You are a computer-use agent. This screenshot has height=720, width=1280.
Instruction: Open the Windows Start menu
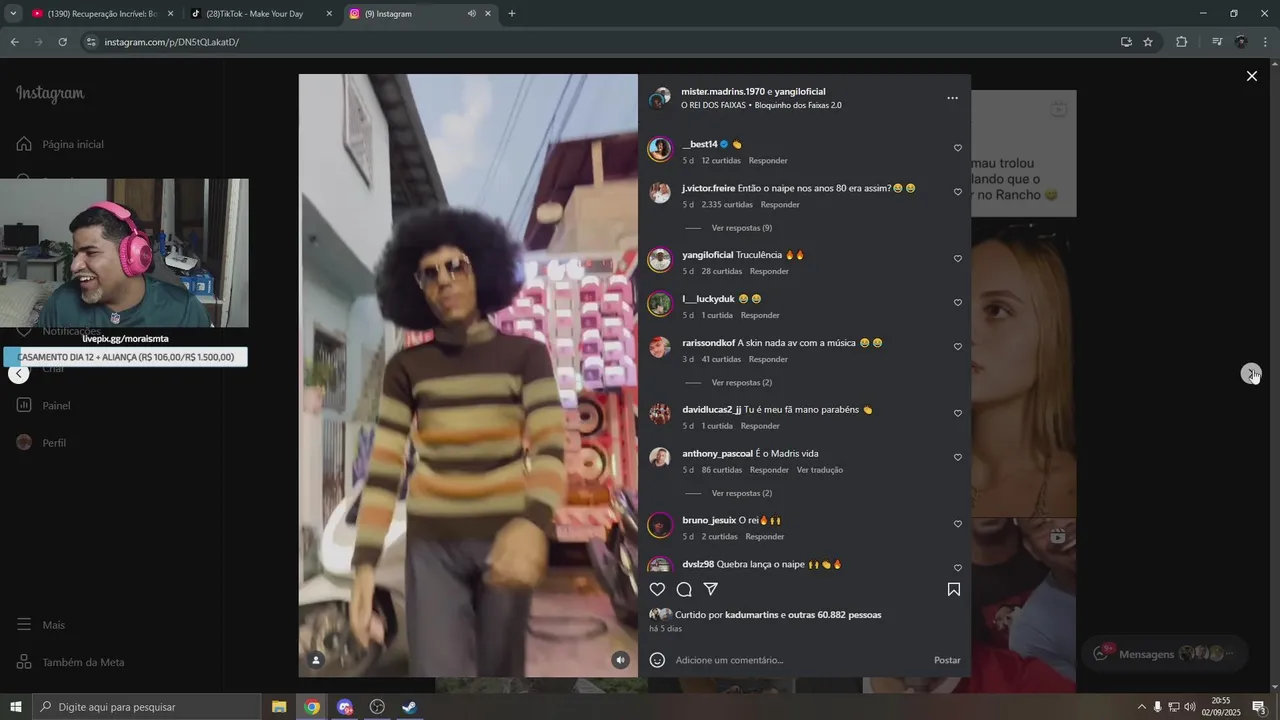tap(16, 707)
